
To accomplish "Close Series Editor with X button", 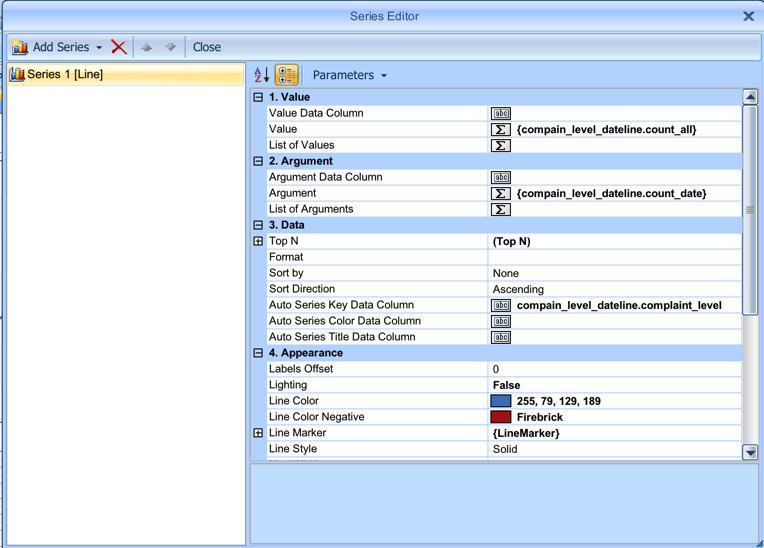I will [748, 17].
